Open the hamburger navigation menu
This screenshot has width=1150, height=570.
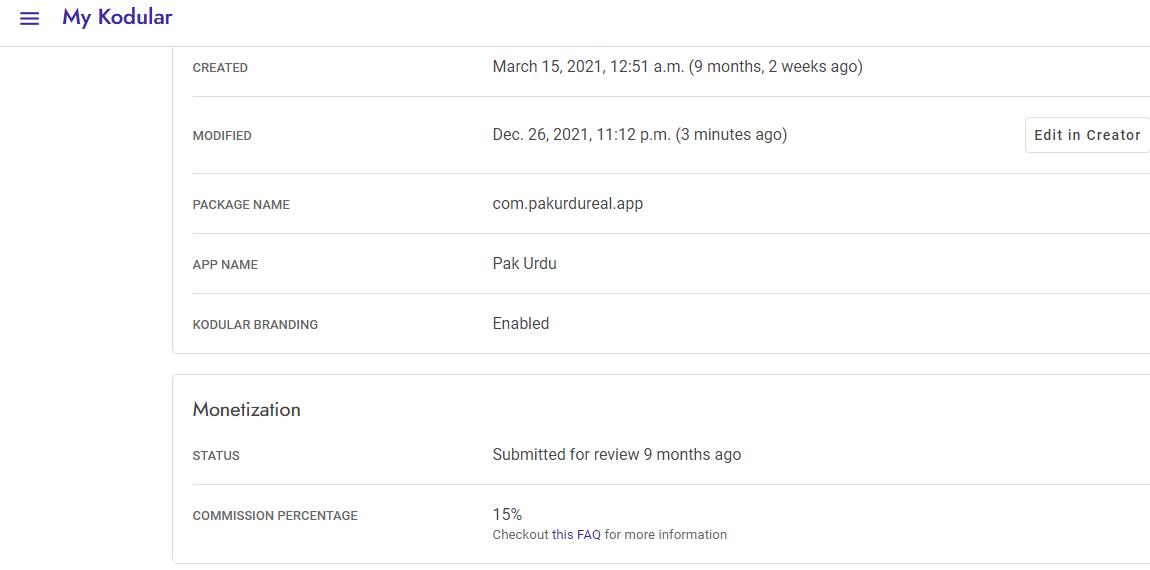pos(30,18)
